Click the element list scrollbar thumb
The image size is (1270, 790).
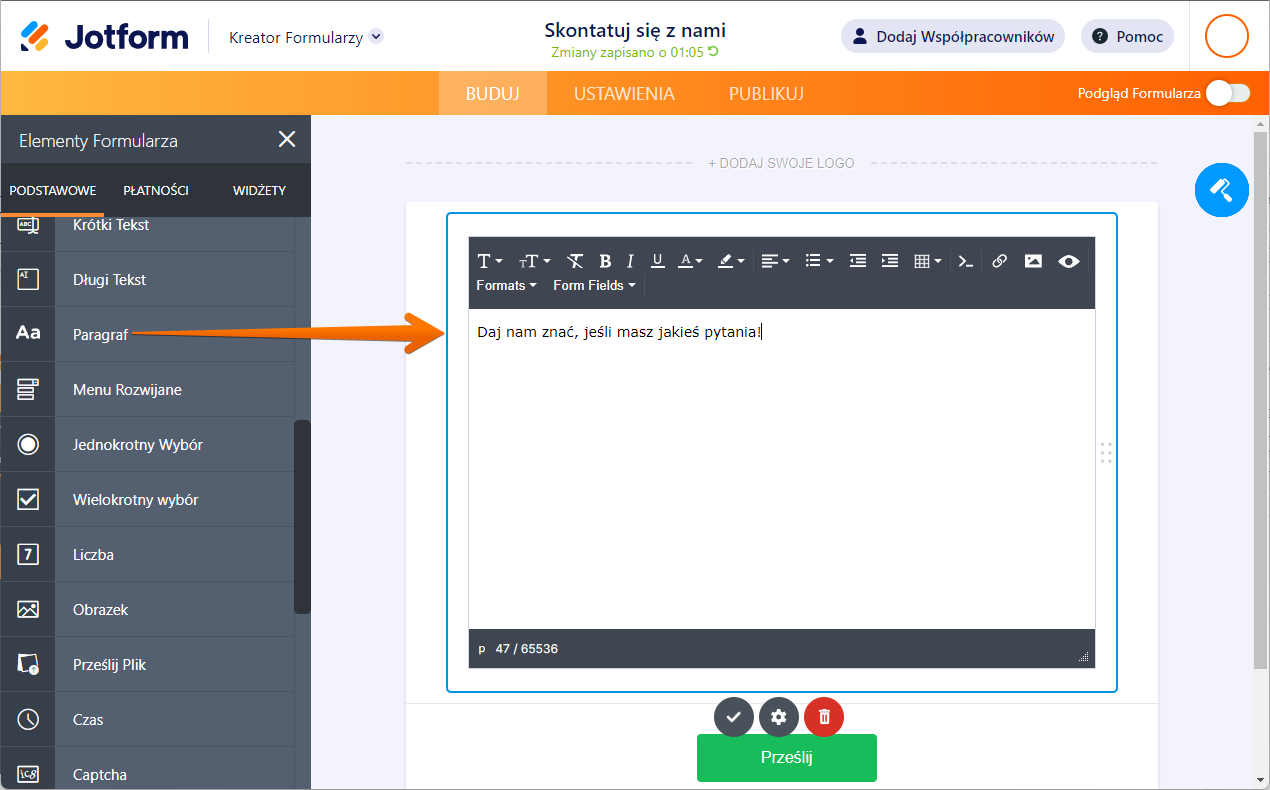(302, 517)
